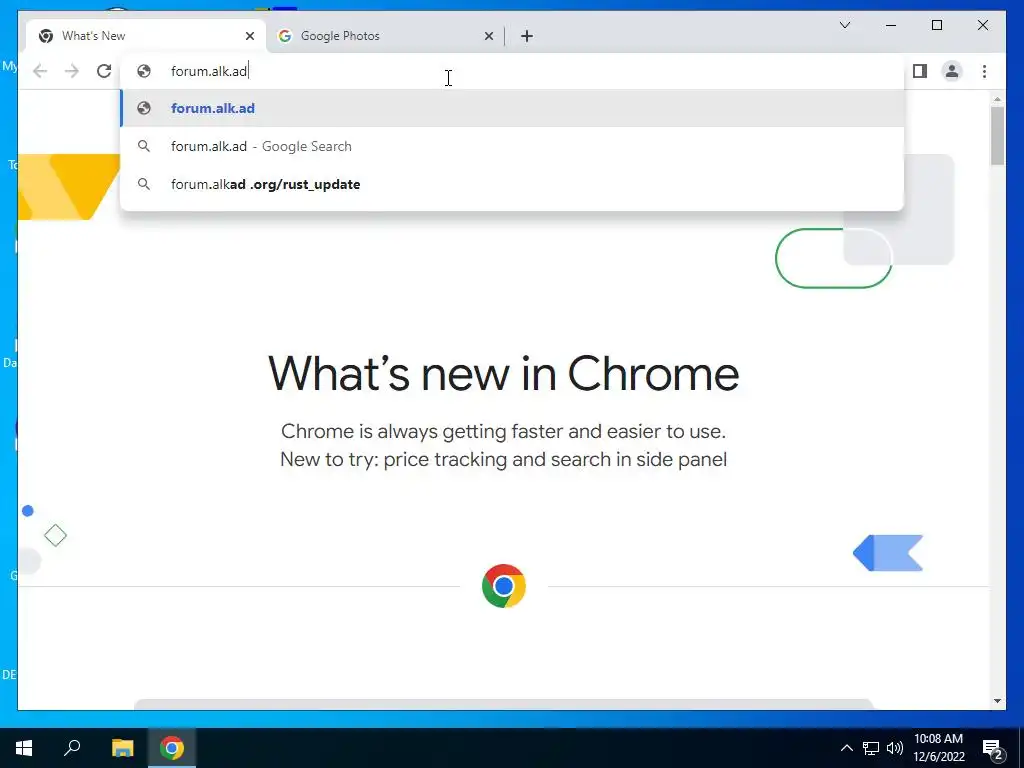
Task: Click the Chrome taskbar icon
Action: [x=172, y=748]
